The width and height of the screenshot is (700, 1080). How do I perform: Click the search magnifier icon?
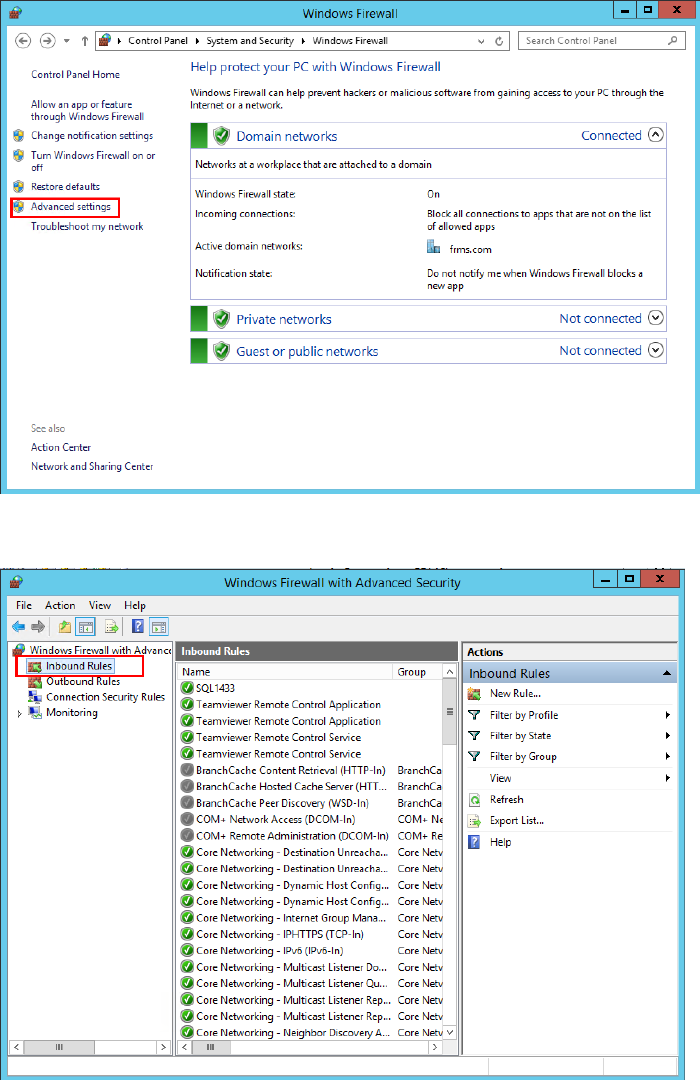point(672,41)
